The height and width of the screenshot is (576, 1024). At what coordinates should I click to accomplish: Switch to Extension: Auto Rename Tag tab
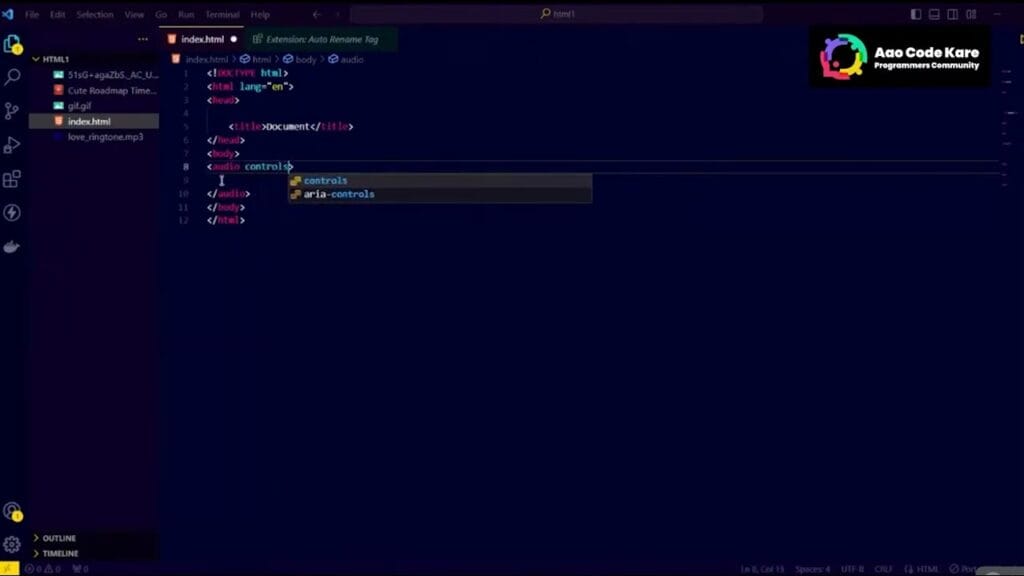(321, 40)
